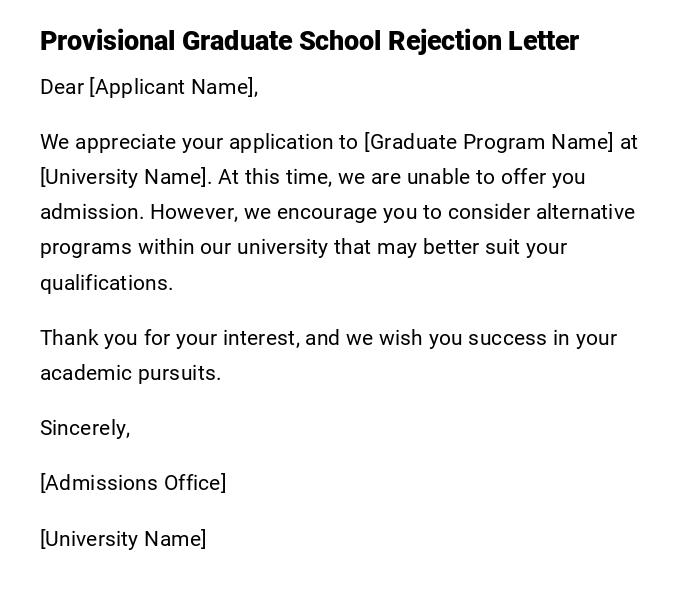
Task: Click the "Sincerely," closing line
Action: pyautogui.click(x=85, y=428)
